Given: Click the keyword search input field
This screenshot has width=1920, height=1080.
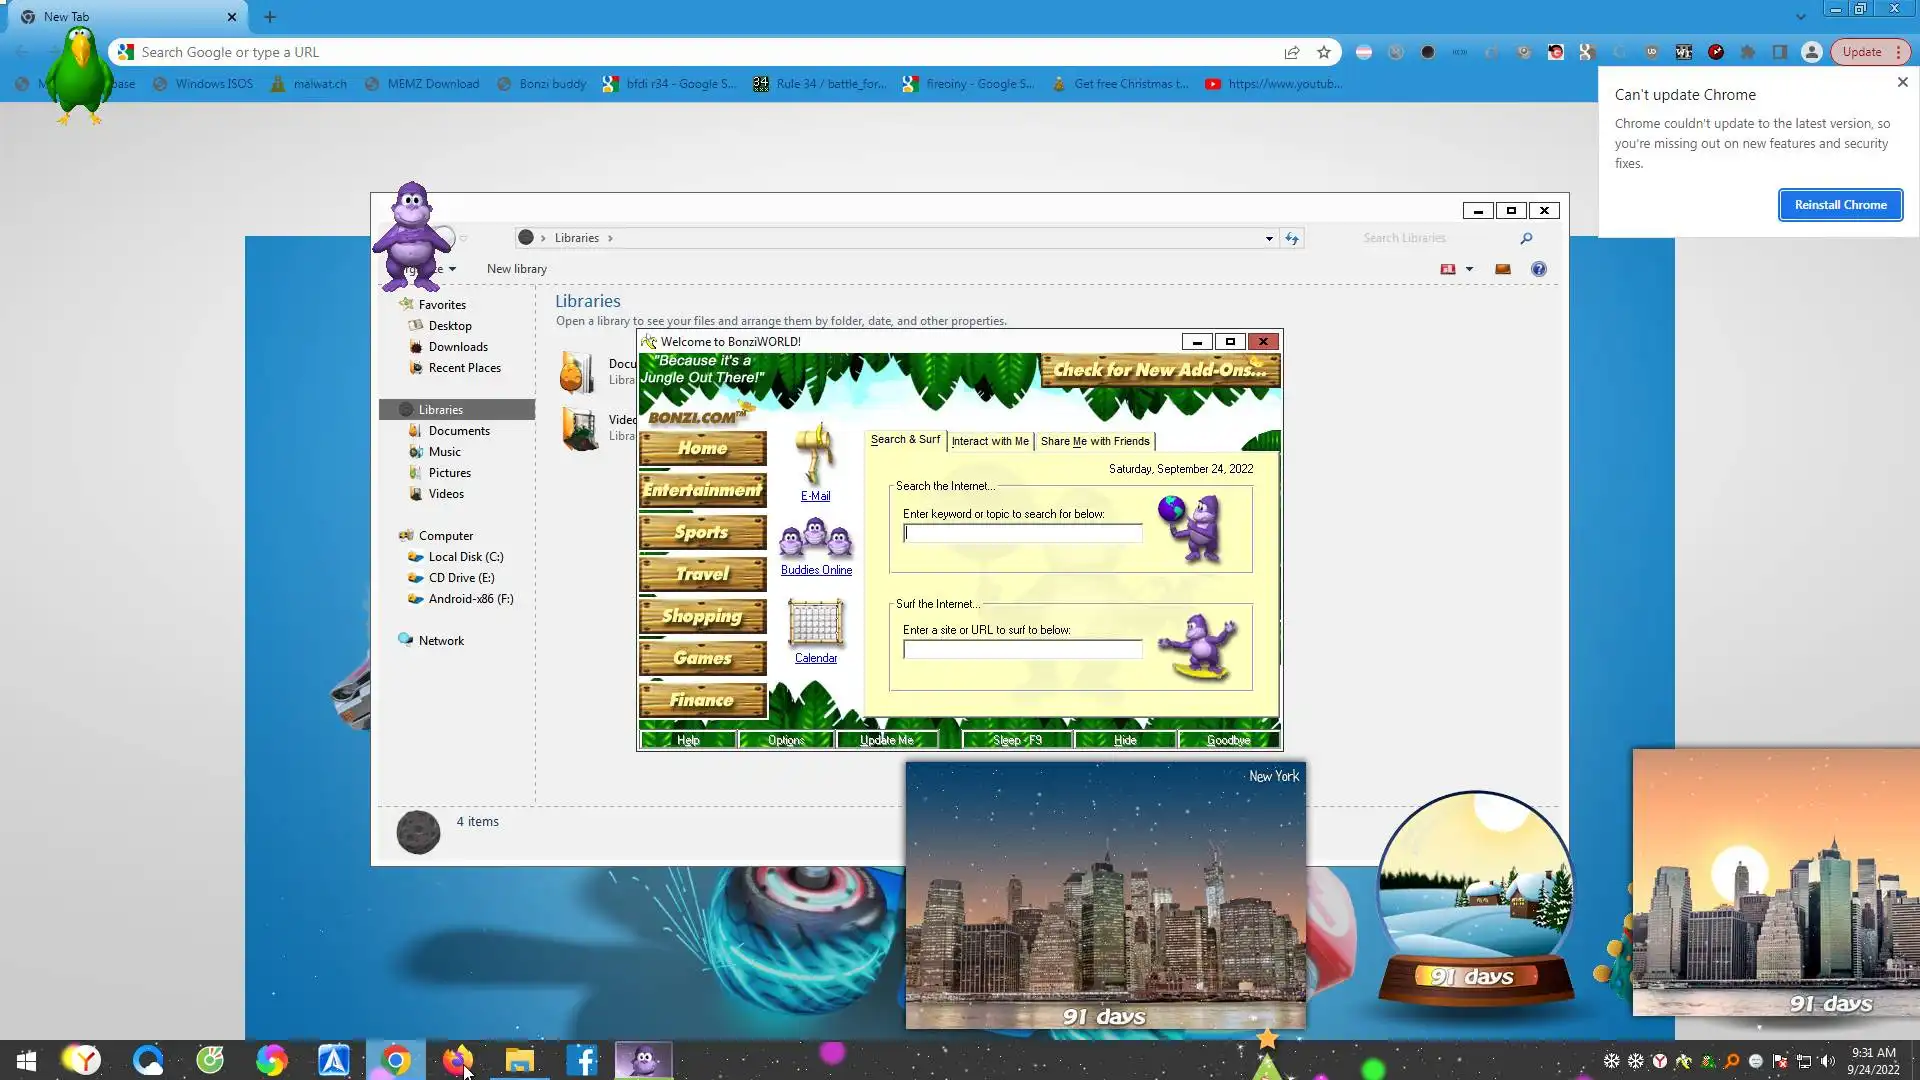Looking at the screenshot, I should tap(1022, 534).
